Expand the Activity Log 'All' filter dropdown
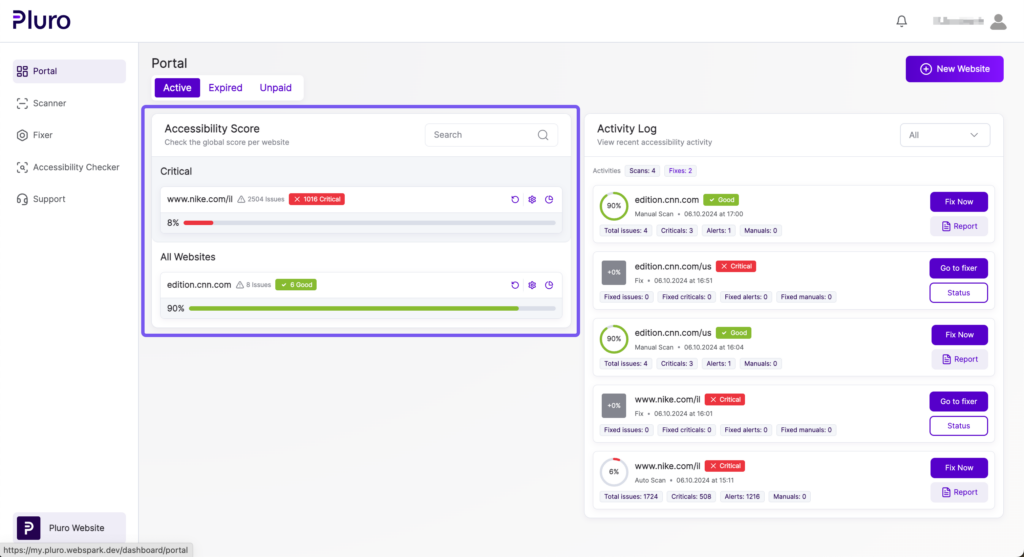The width and height of the screenshot is (1024, 557). pos(945,135)
